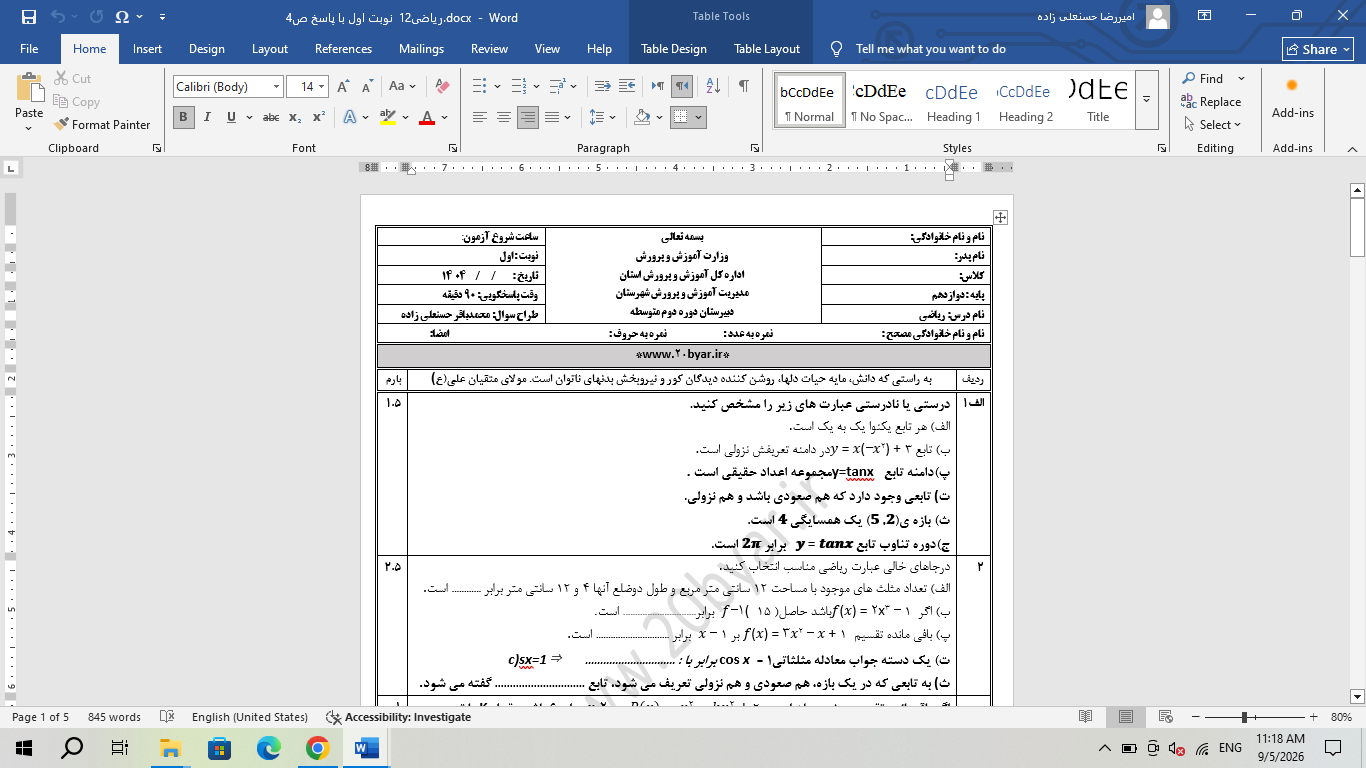Toggle justify alignment
The image size is (1366, 768).
pos(553,117)
